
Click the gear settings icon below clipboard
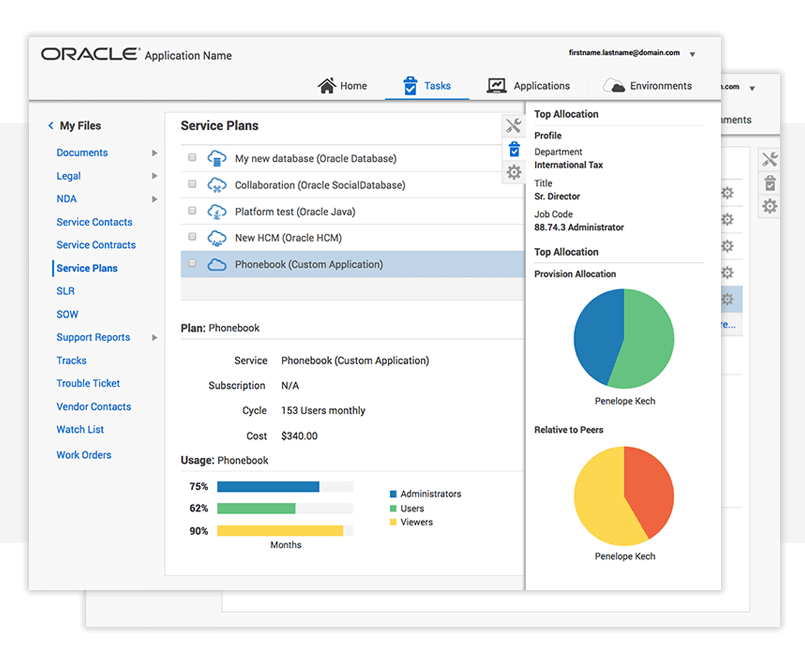513,172
